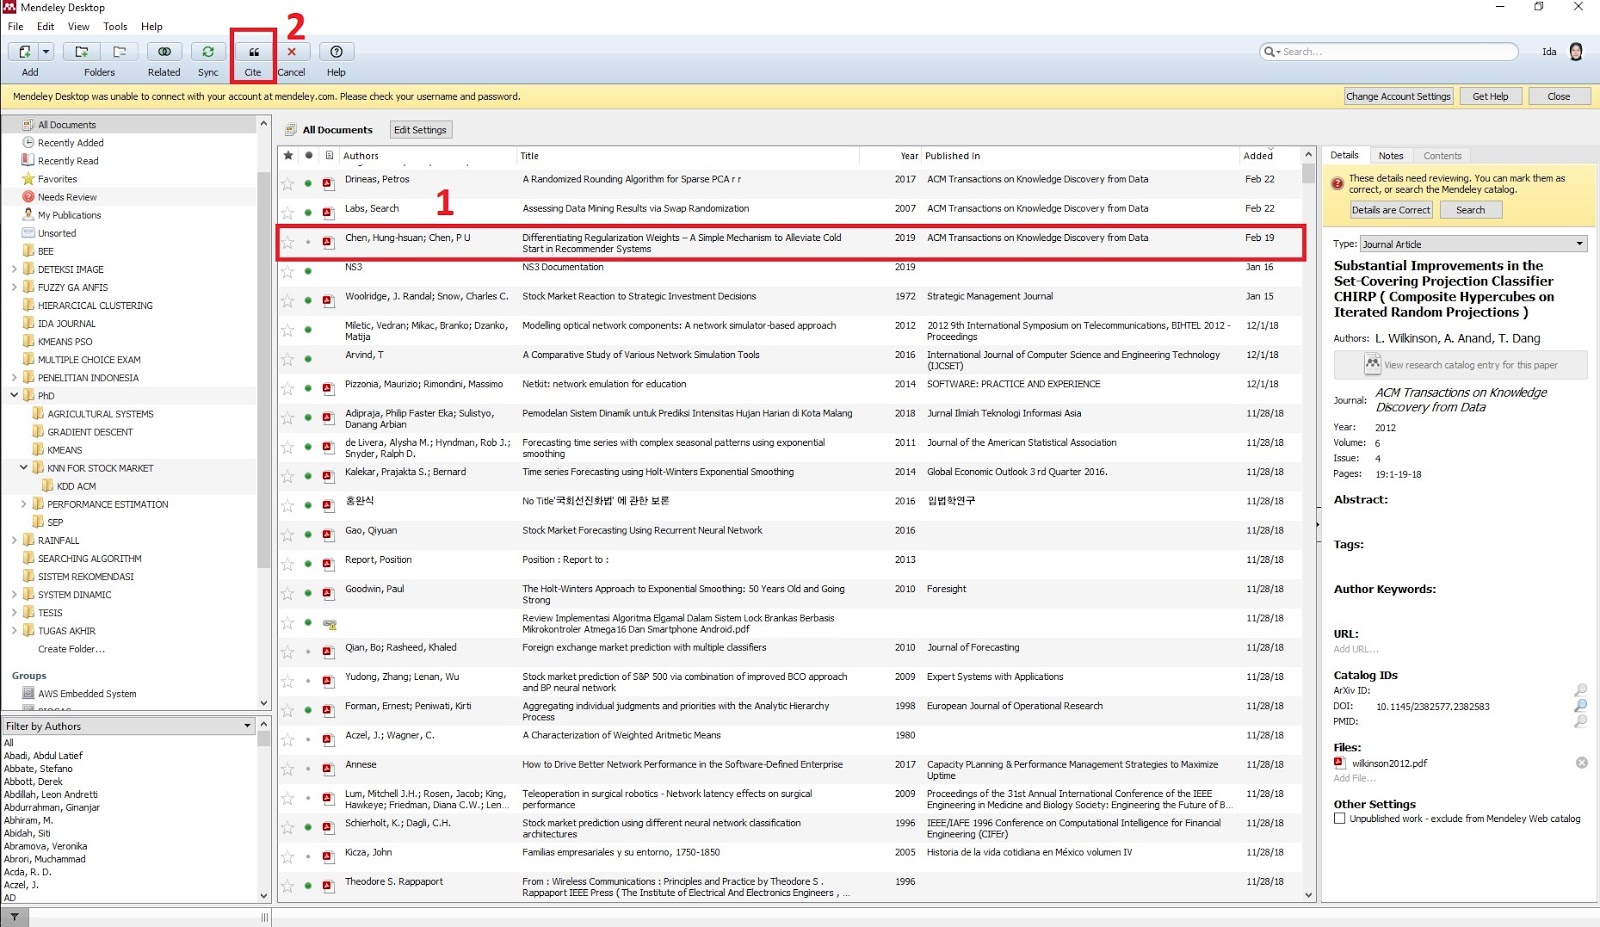Expand the PERFORMANCE ESTIMATION folder
The image size is (1600, 927).
coord(24,504)
